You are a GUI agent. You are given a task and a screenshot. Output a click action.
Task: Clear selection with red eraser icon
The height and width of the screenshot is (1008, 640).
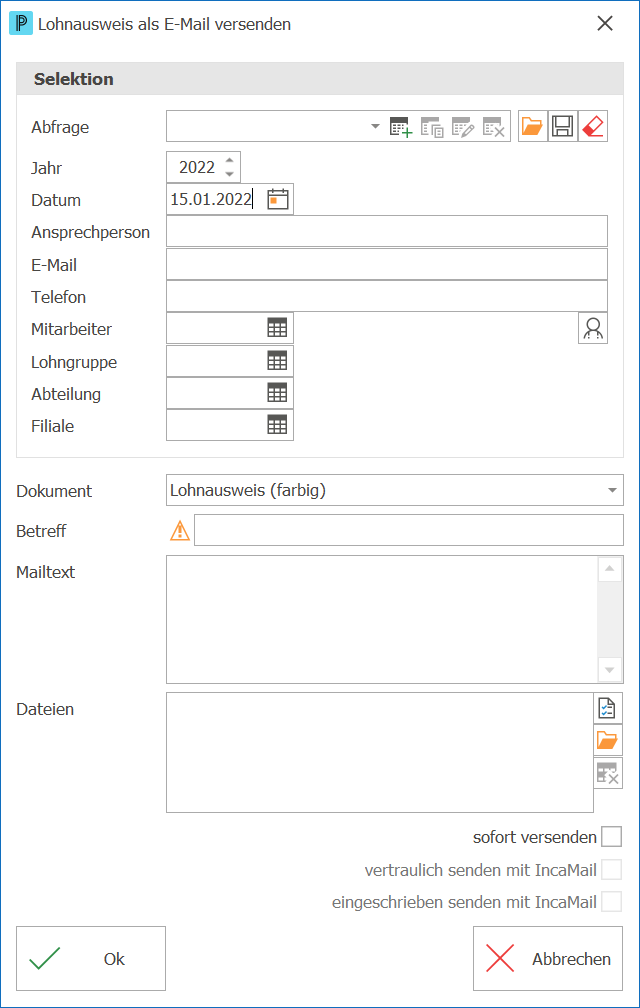(592, 126)
